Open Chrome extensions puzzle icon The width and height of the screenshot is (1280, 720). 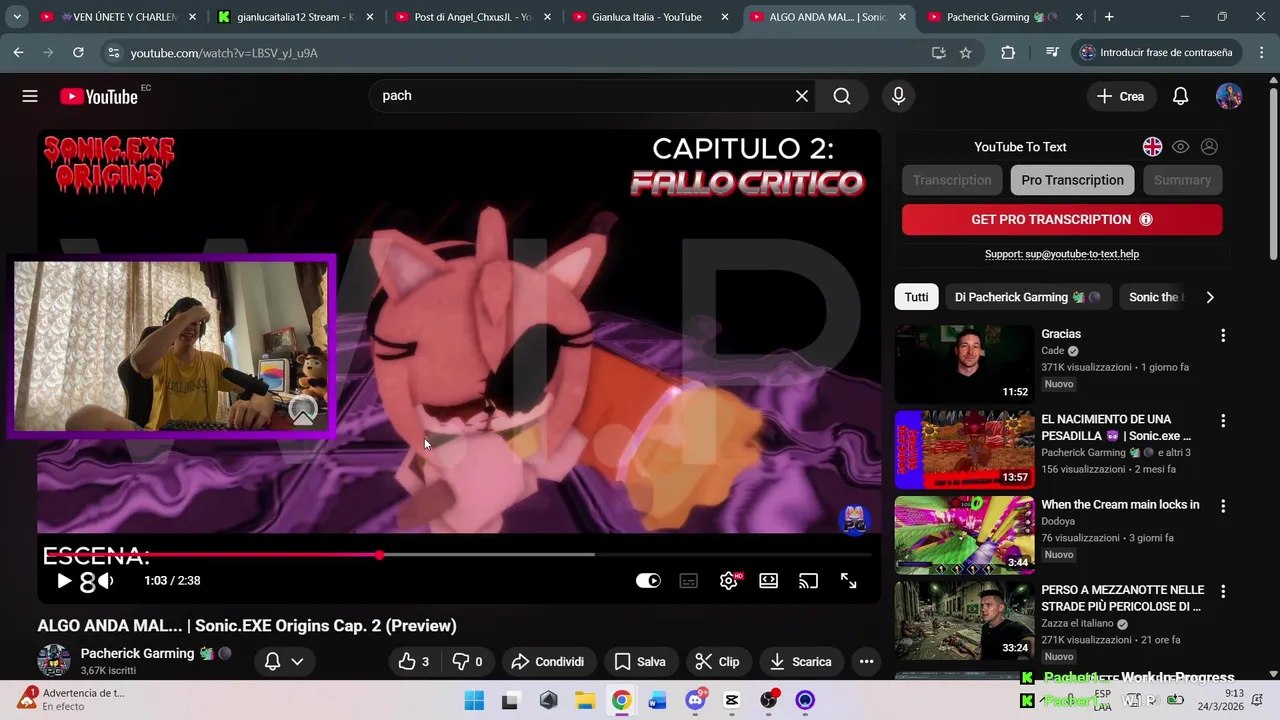coord(1008,53)
